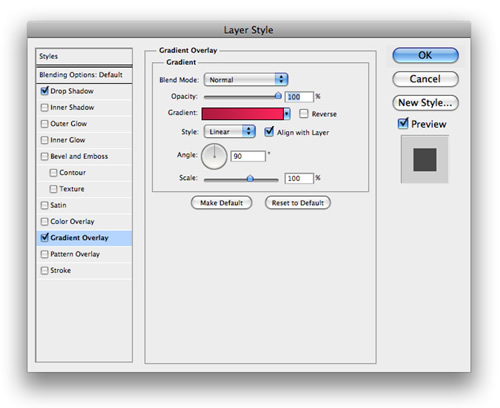Confirm with the OK button
The height and width of the screenshot is (408, 500).
425,55
